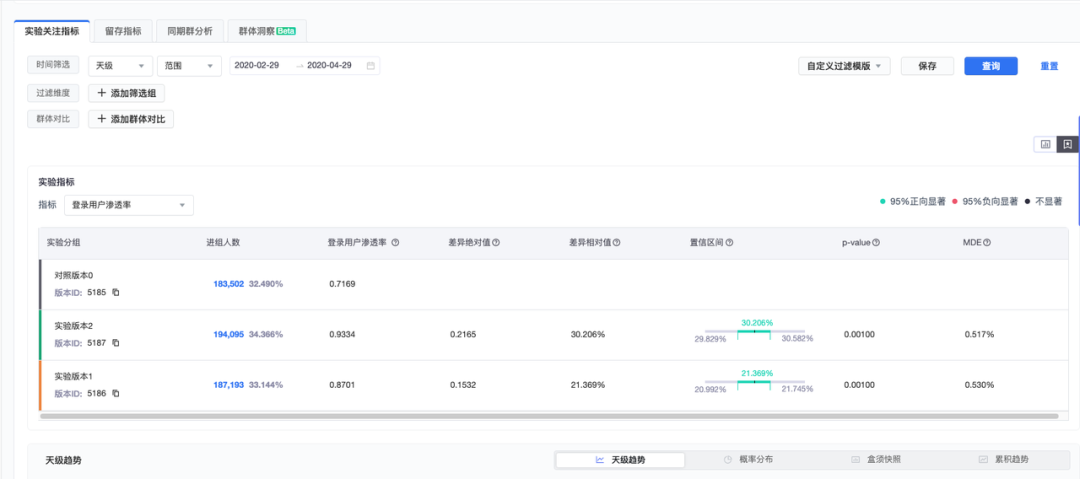Viewport: 1080px width, 479px height.
Task: Click 添加群体对比 button
Action: coord(132,119)
